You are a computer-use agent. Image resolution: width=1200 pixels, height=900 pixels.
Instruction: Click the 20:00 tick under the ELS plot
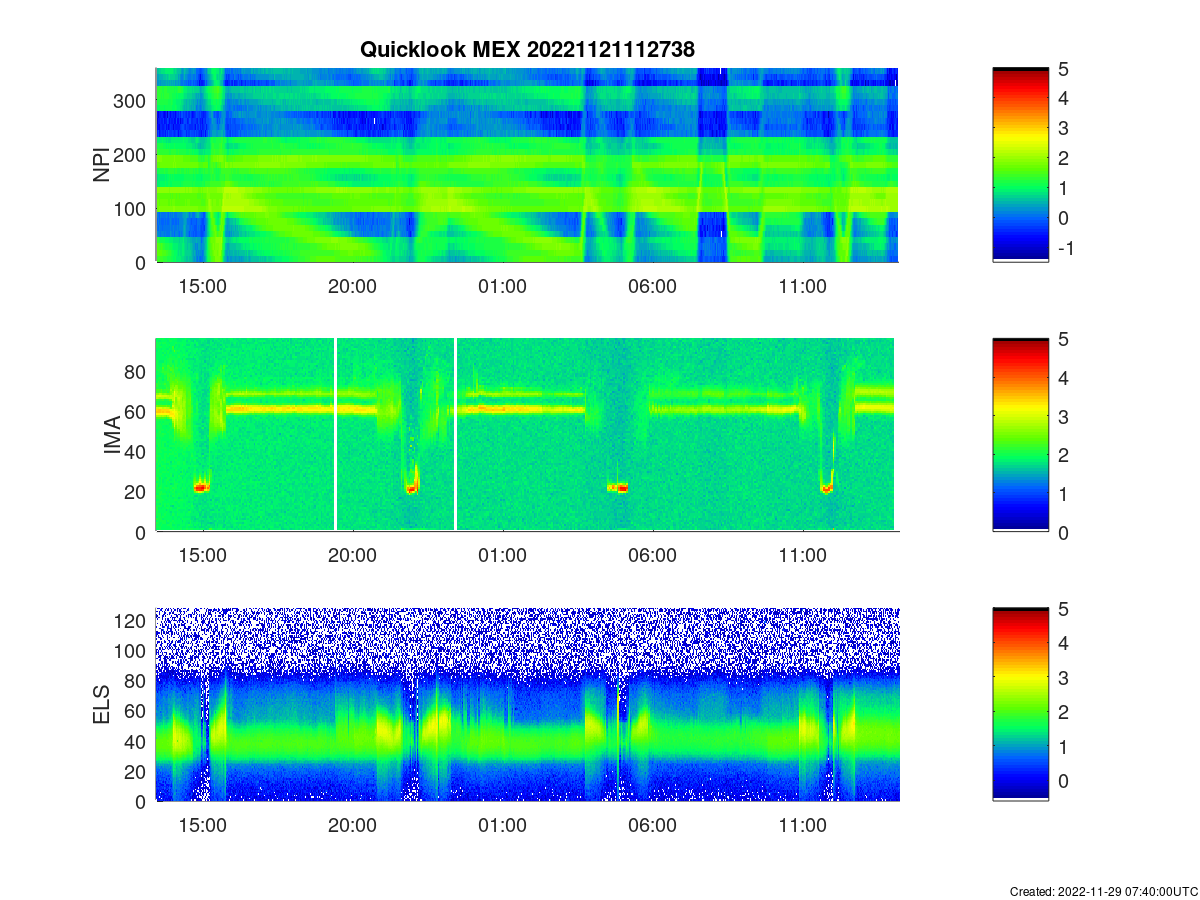[x=353, y=826]
